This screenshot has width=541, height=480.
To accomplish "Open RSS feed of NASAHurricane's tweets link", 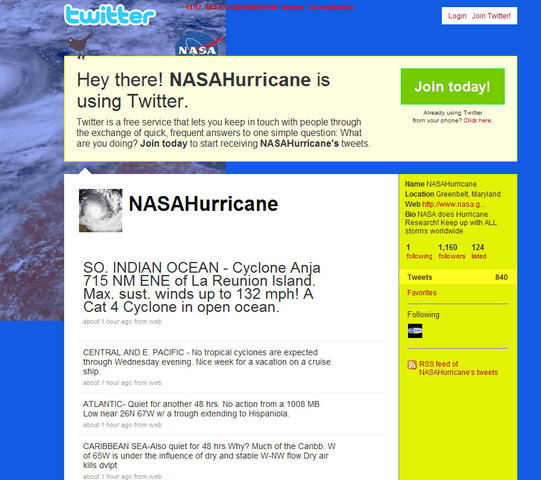I will coord(458,368).
